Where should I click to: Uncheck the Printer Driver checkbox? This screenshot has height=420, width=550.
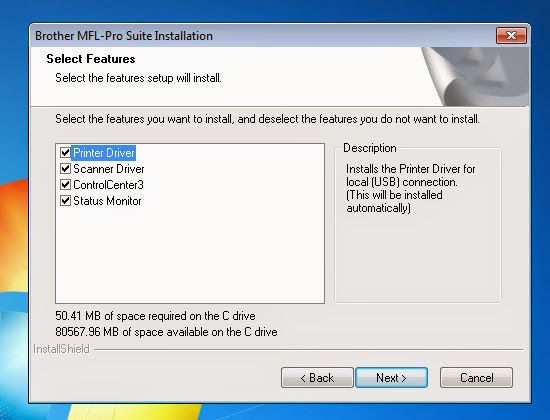[x=65, y=153]
